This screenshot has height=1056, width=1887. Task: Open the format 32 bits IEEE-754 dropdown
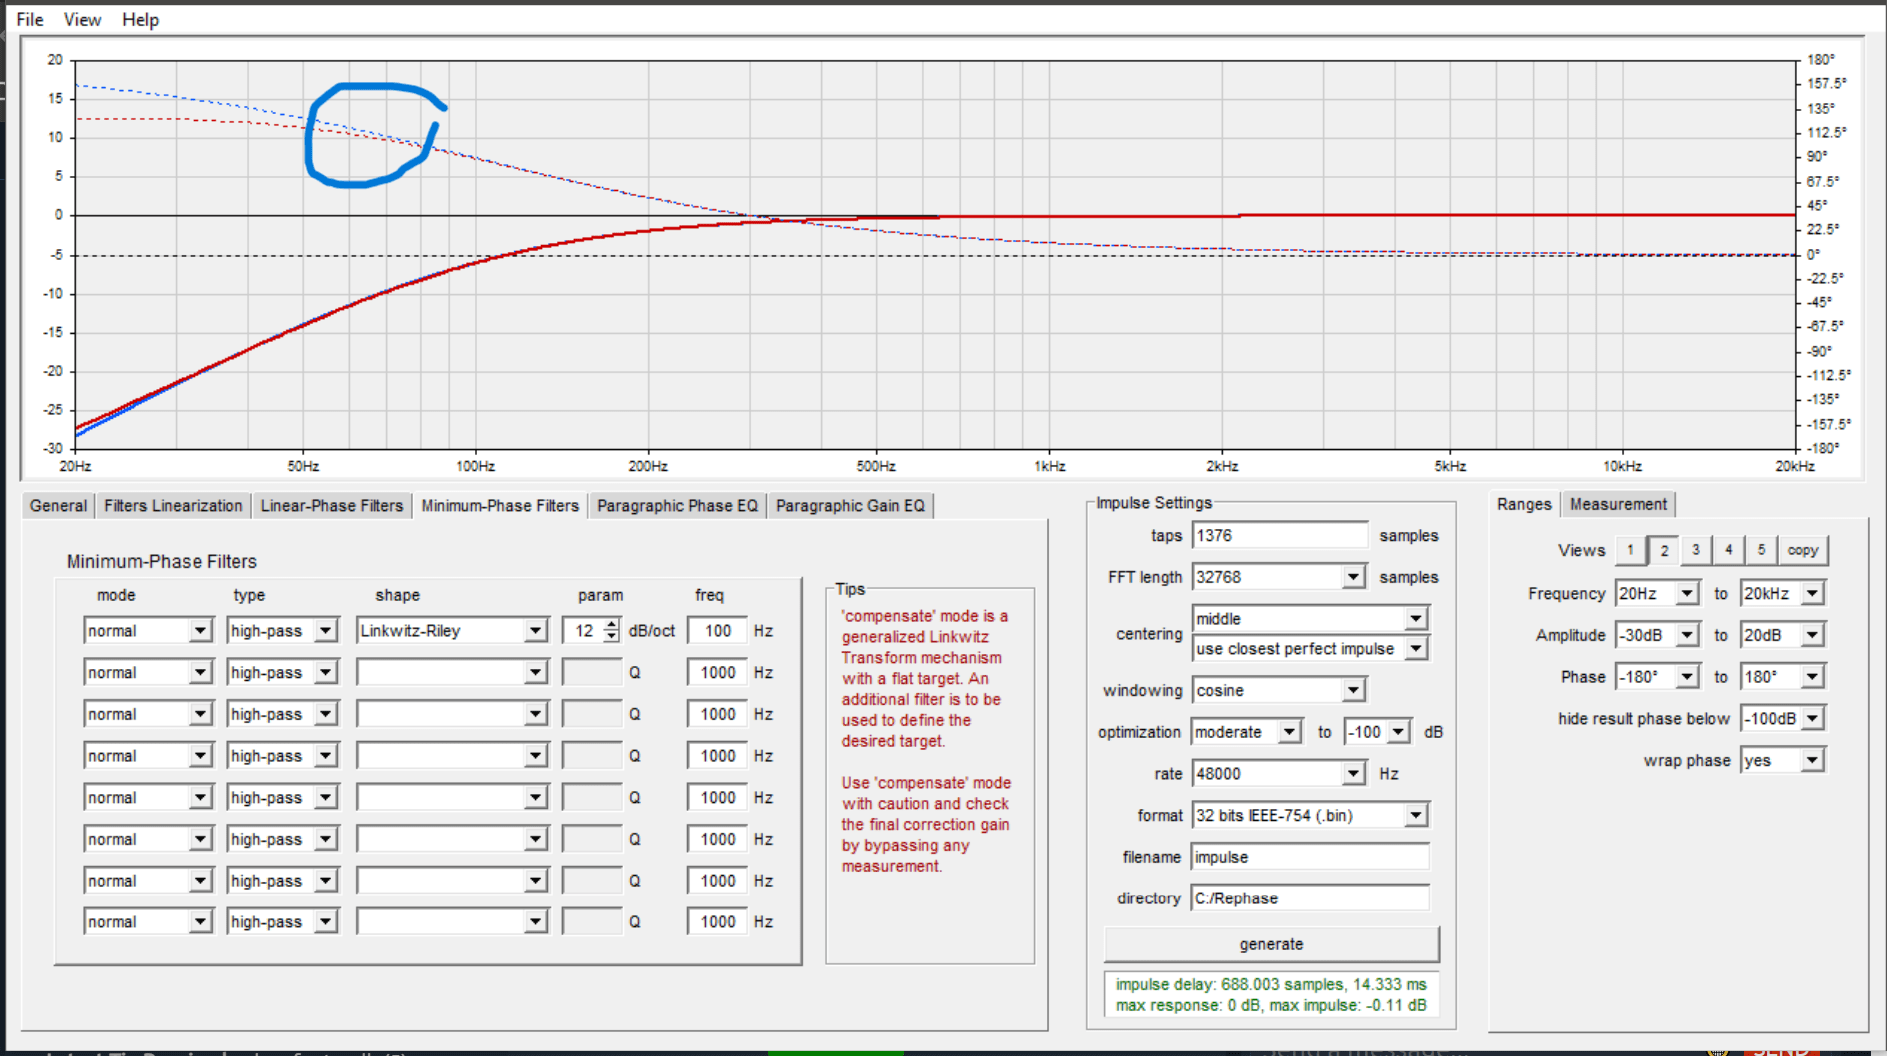[x=1415, y=816]
